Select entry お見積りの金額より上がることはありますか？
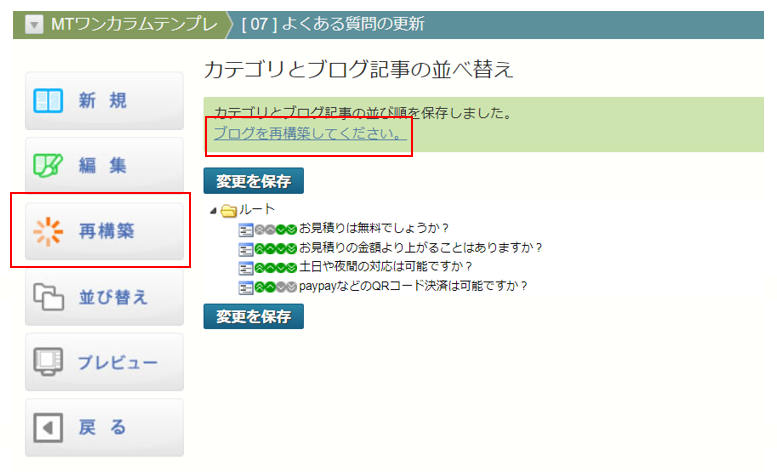 [421, 247]
